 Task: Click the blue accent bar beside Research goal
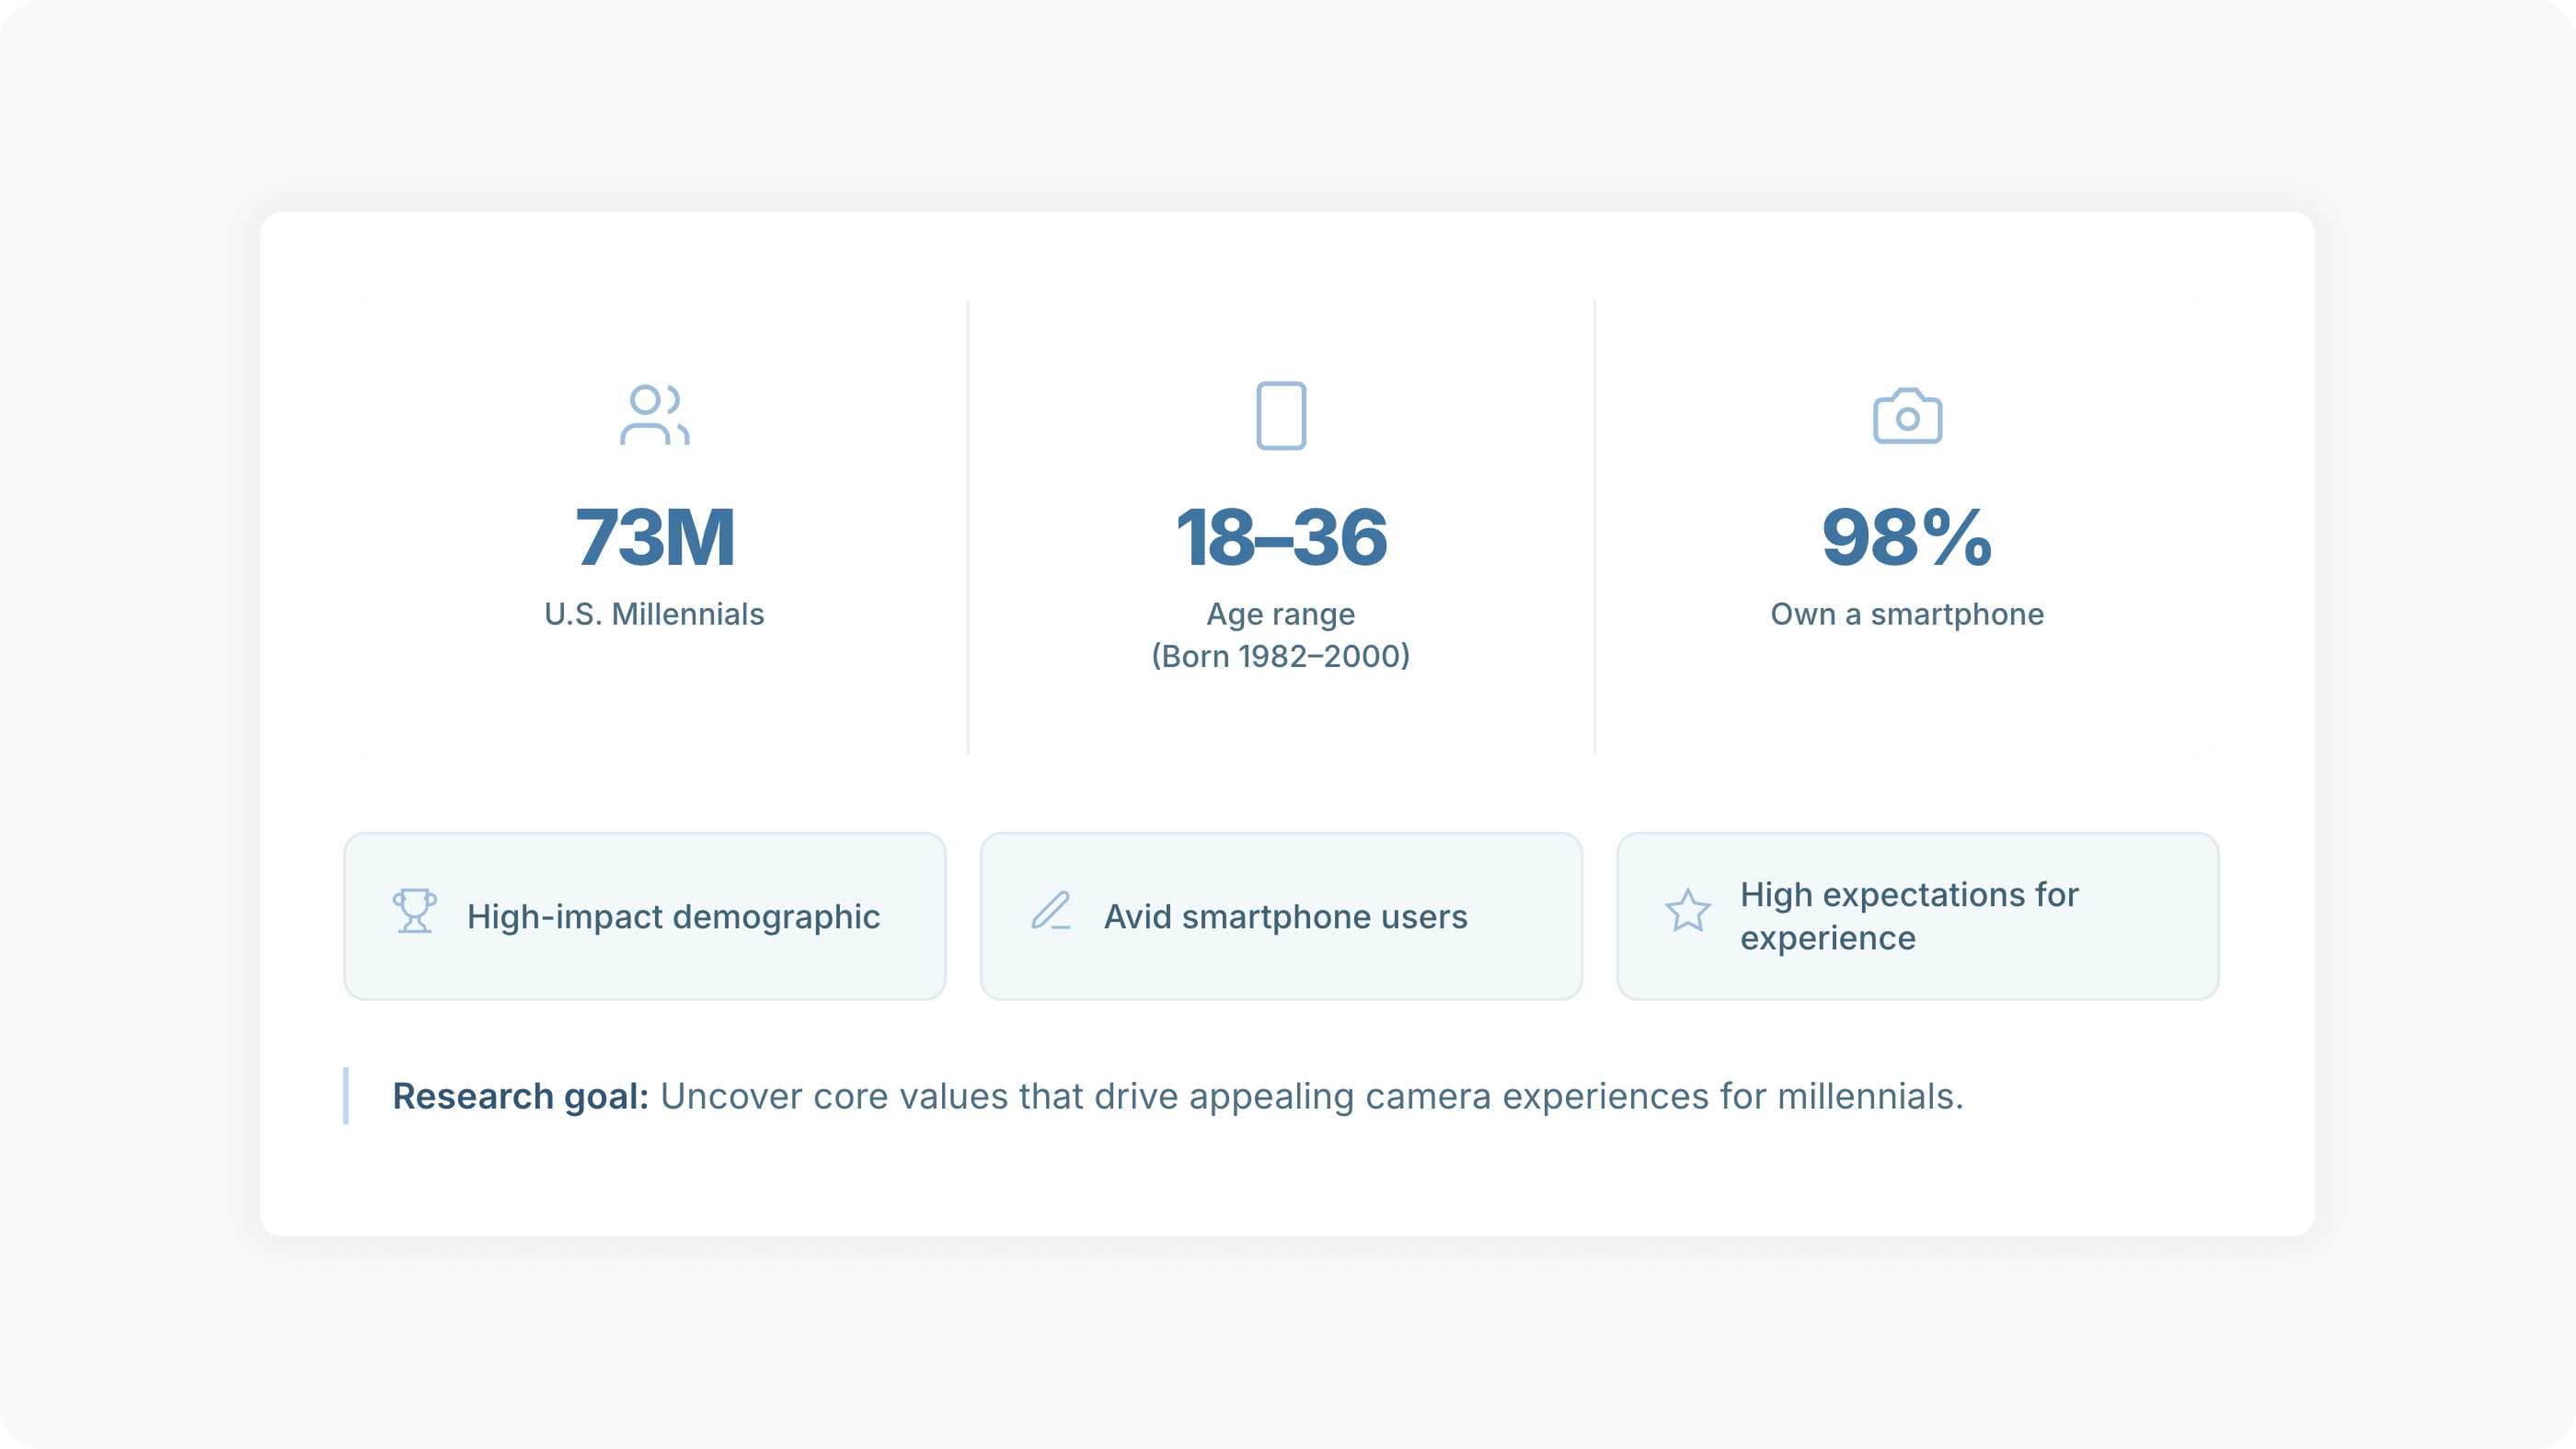346,1096
